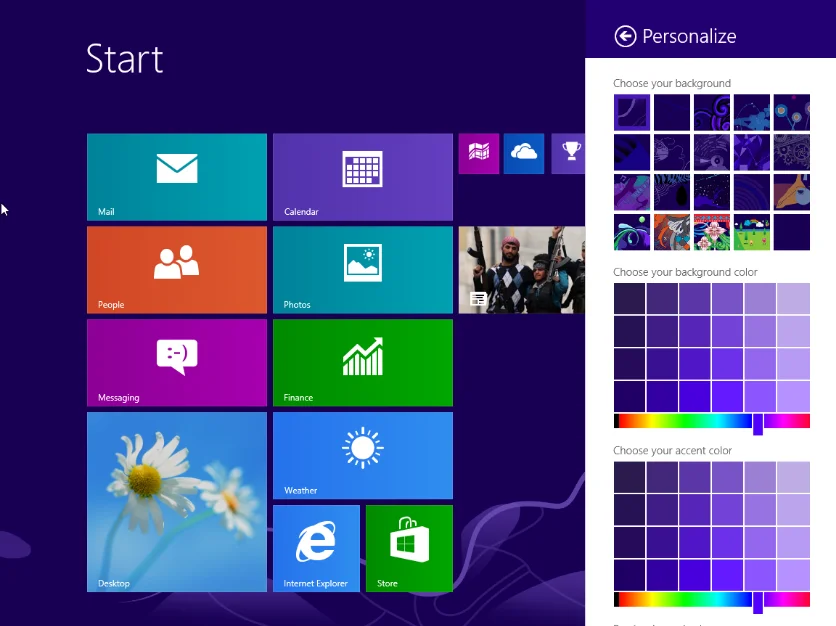Click the back arrow beside Personalize
This screenshot has width=836, height=626.
pos(625,36)
